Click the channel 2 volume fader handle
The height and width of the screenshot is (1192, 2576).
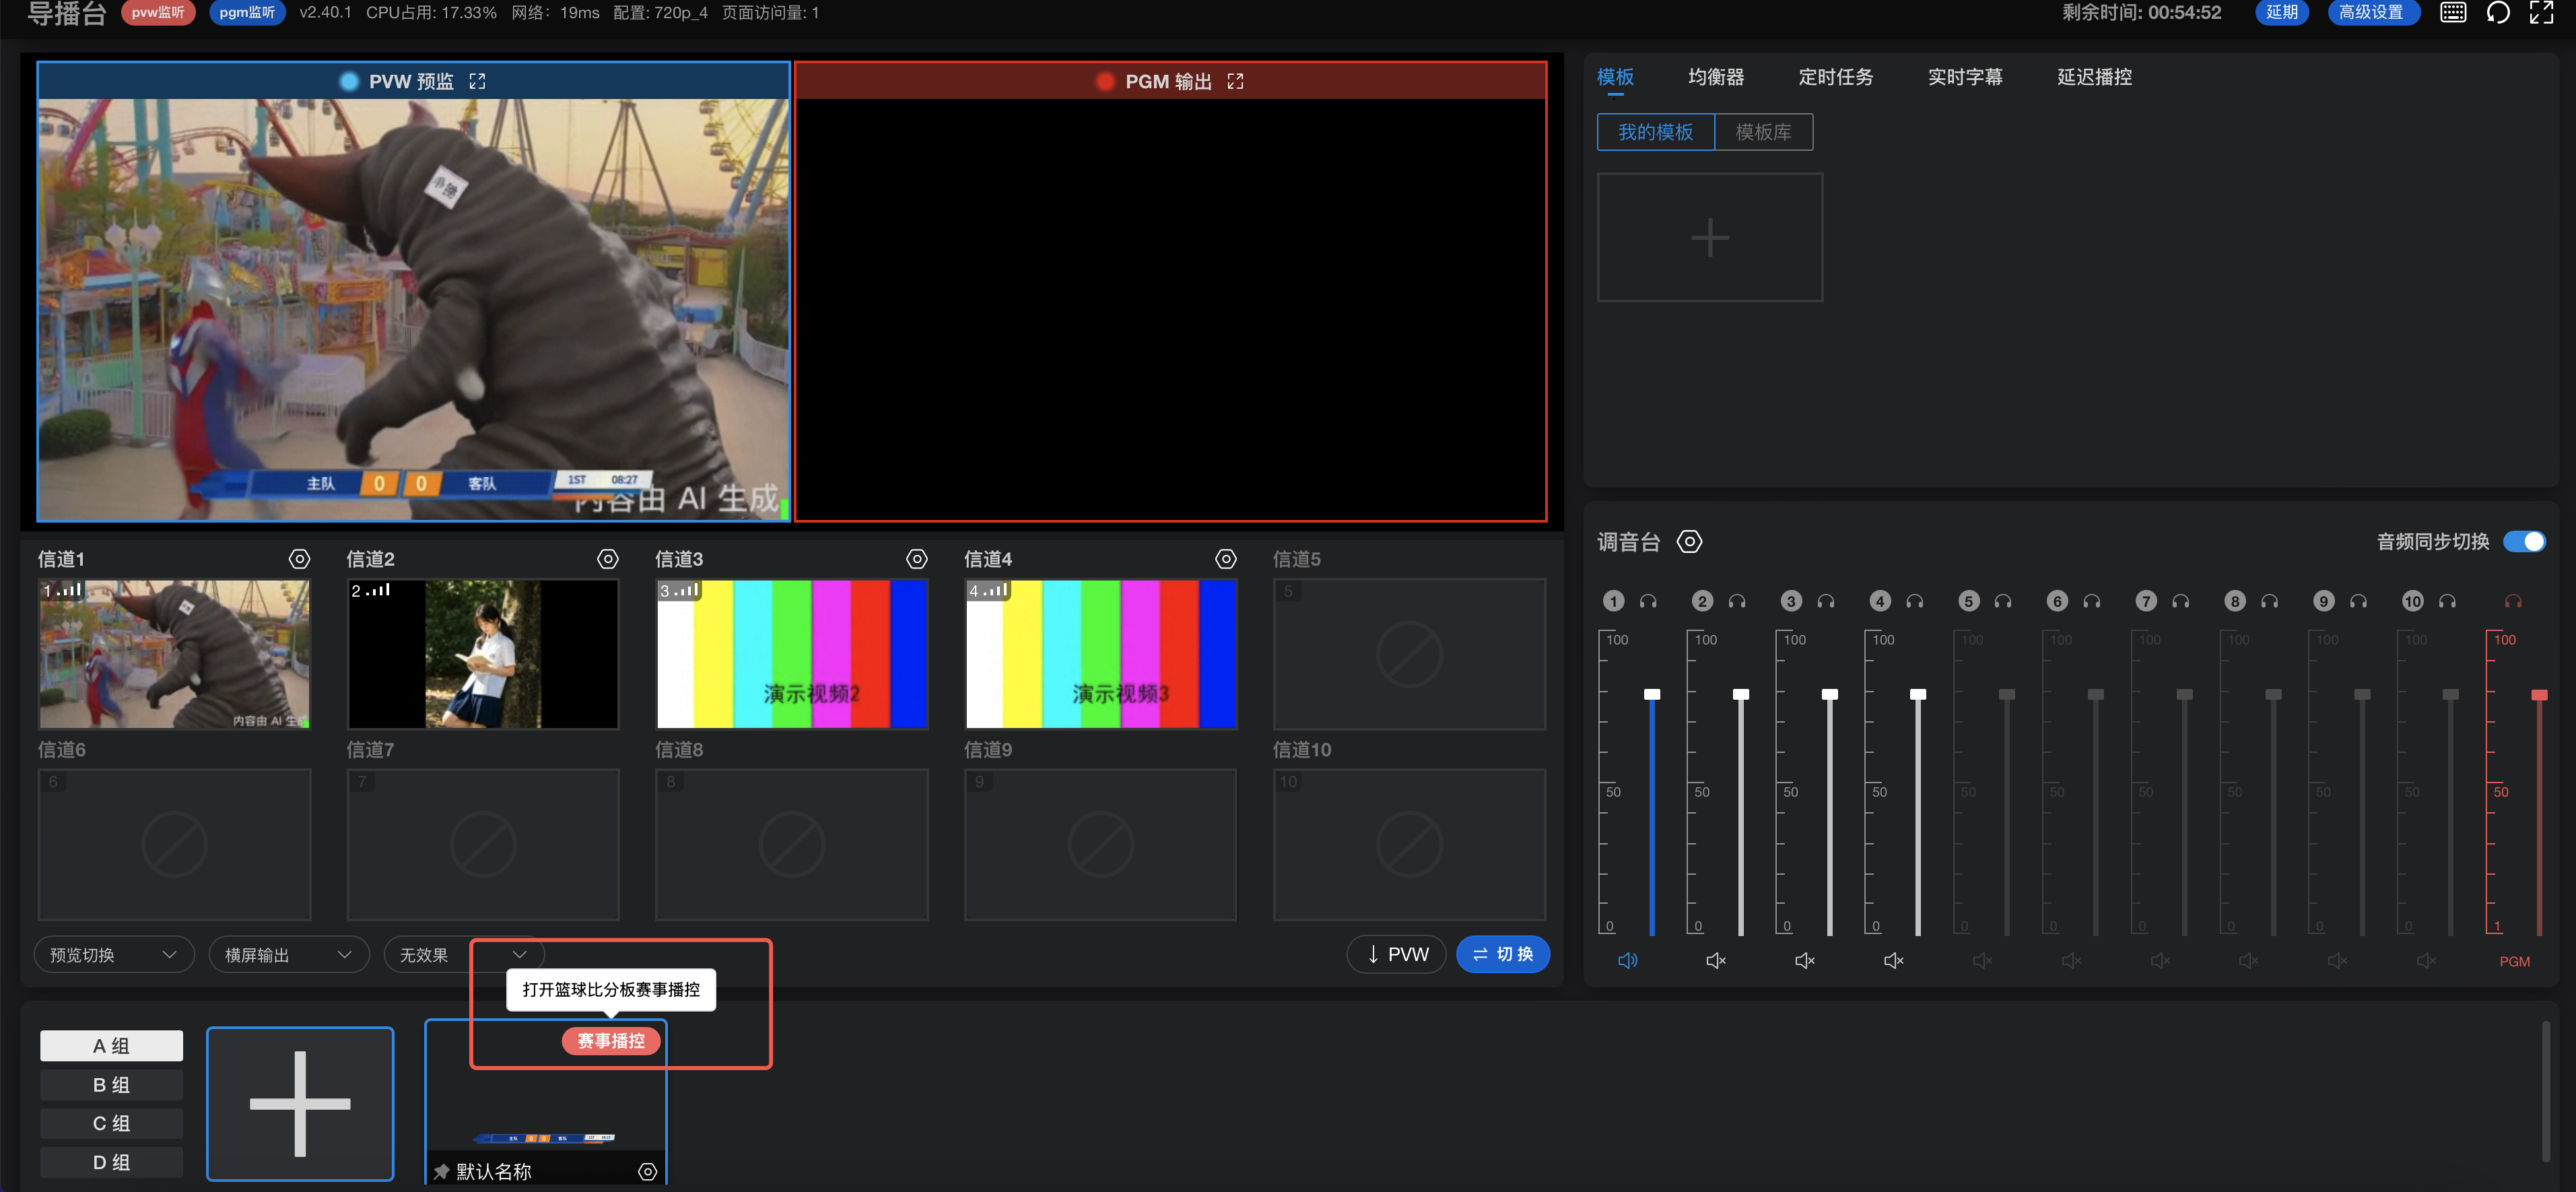coord(1741,694)
